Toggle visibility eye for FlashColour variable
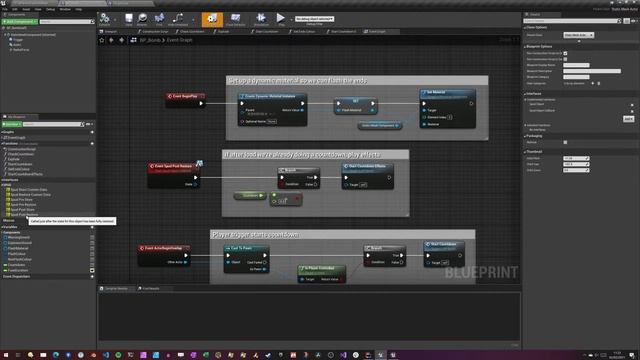The height and width of the screenshot is (360, 640). (x=92, y=254)
